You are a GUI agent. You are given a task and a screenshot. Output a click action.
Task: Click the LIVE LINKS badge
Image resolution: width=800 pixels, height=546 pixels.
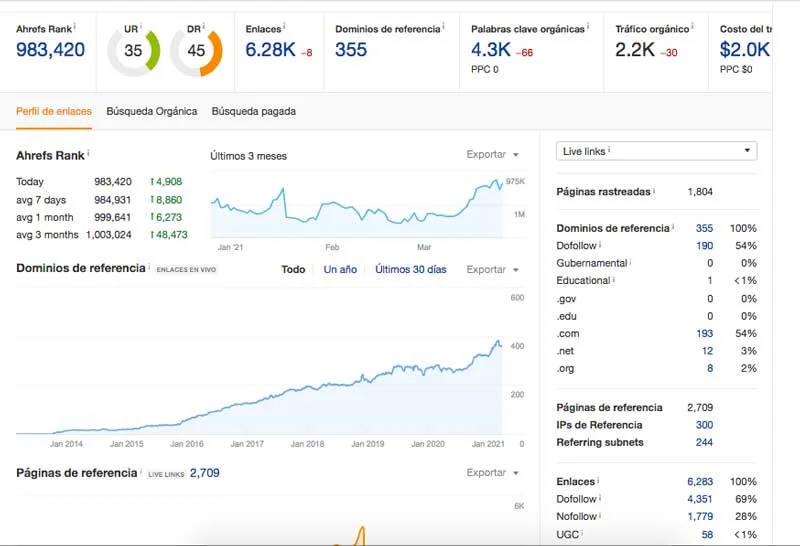coord(166,474)
